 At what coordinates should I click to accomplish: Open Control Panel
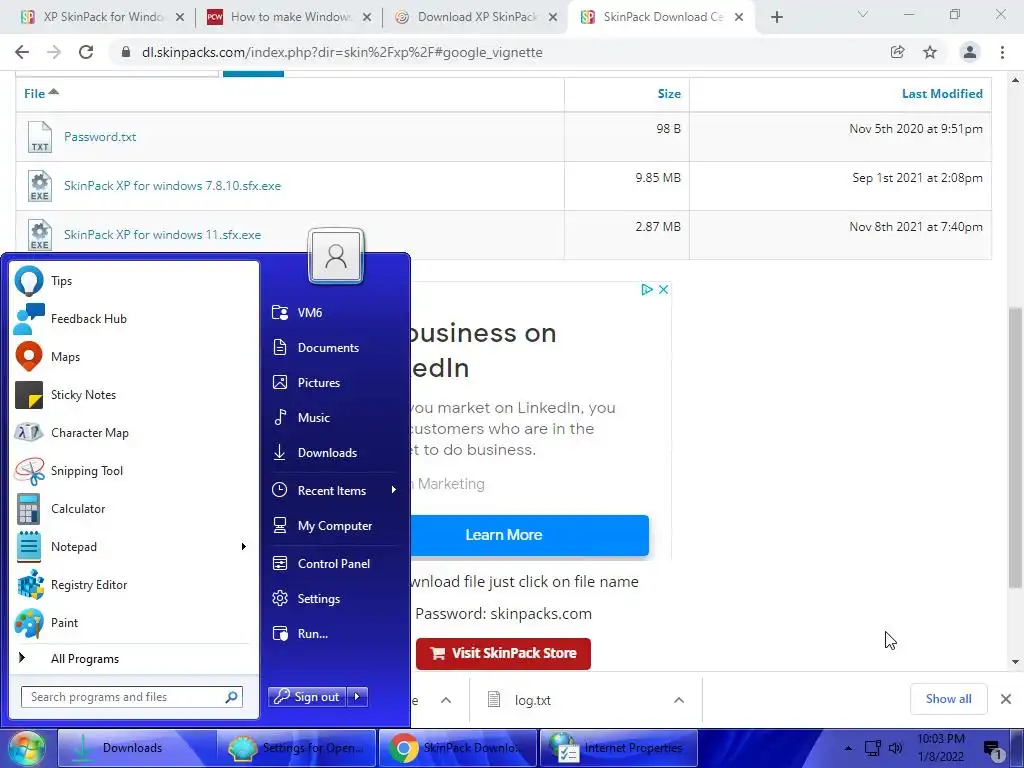tap(333, 564)
